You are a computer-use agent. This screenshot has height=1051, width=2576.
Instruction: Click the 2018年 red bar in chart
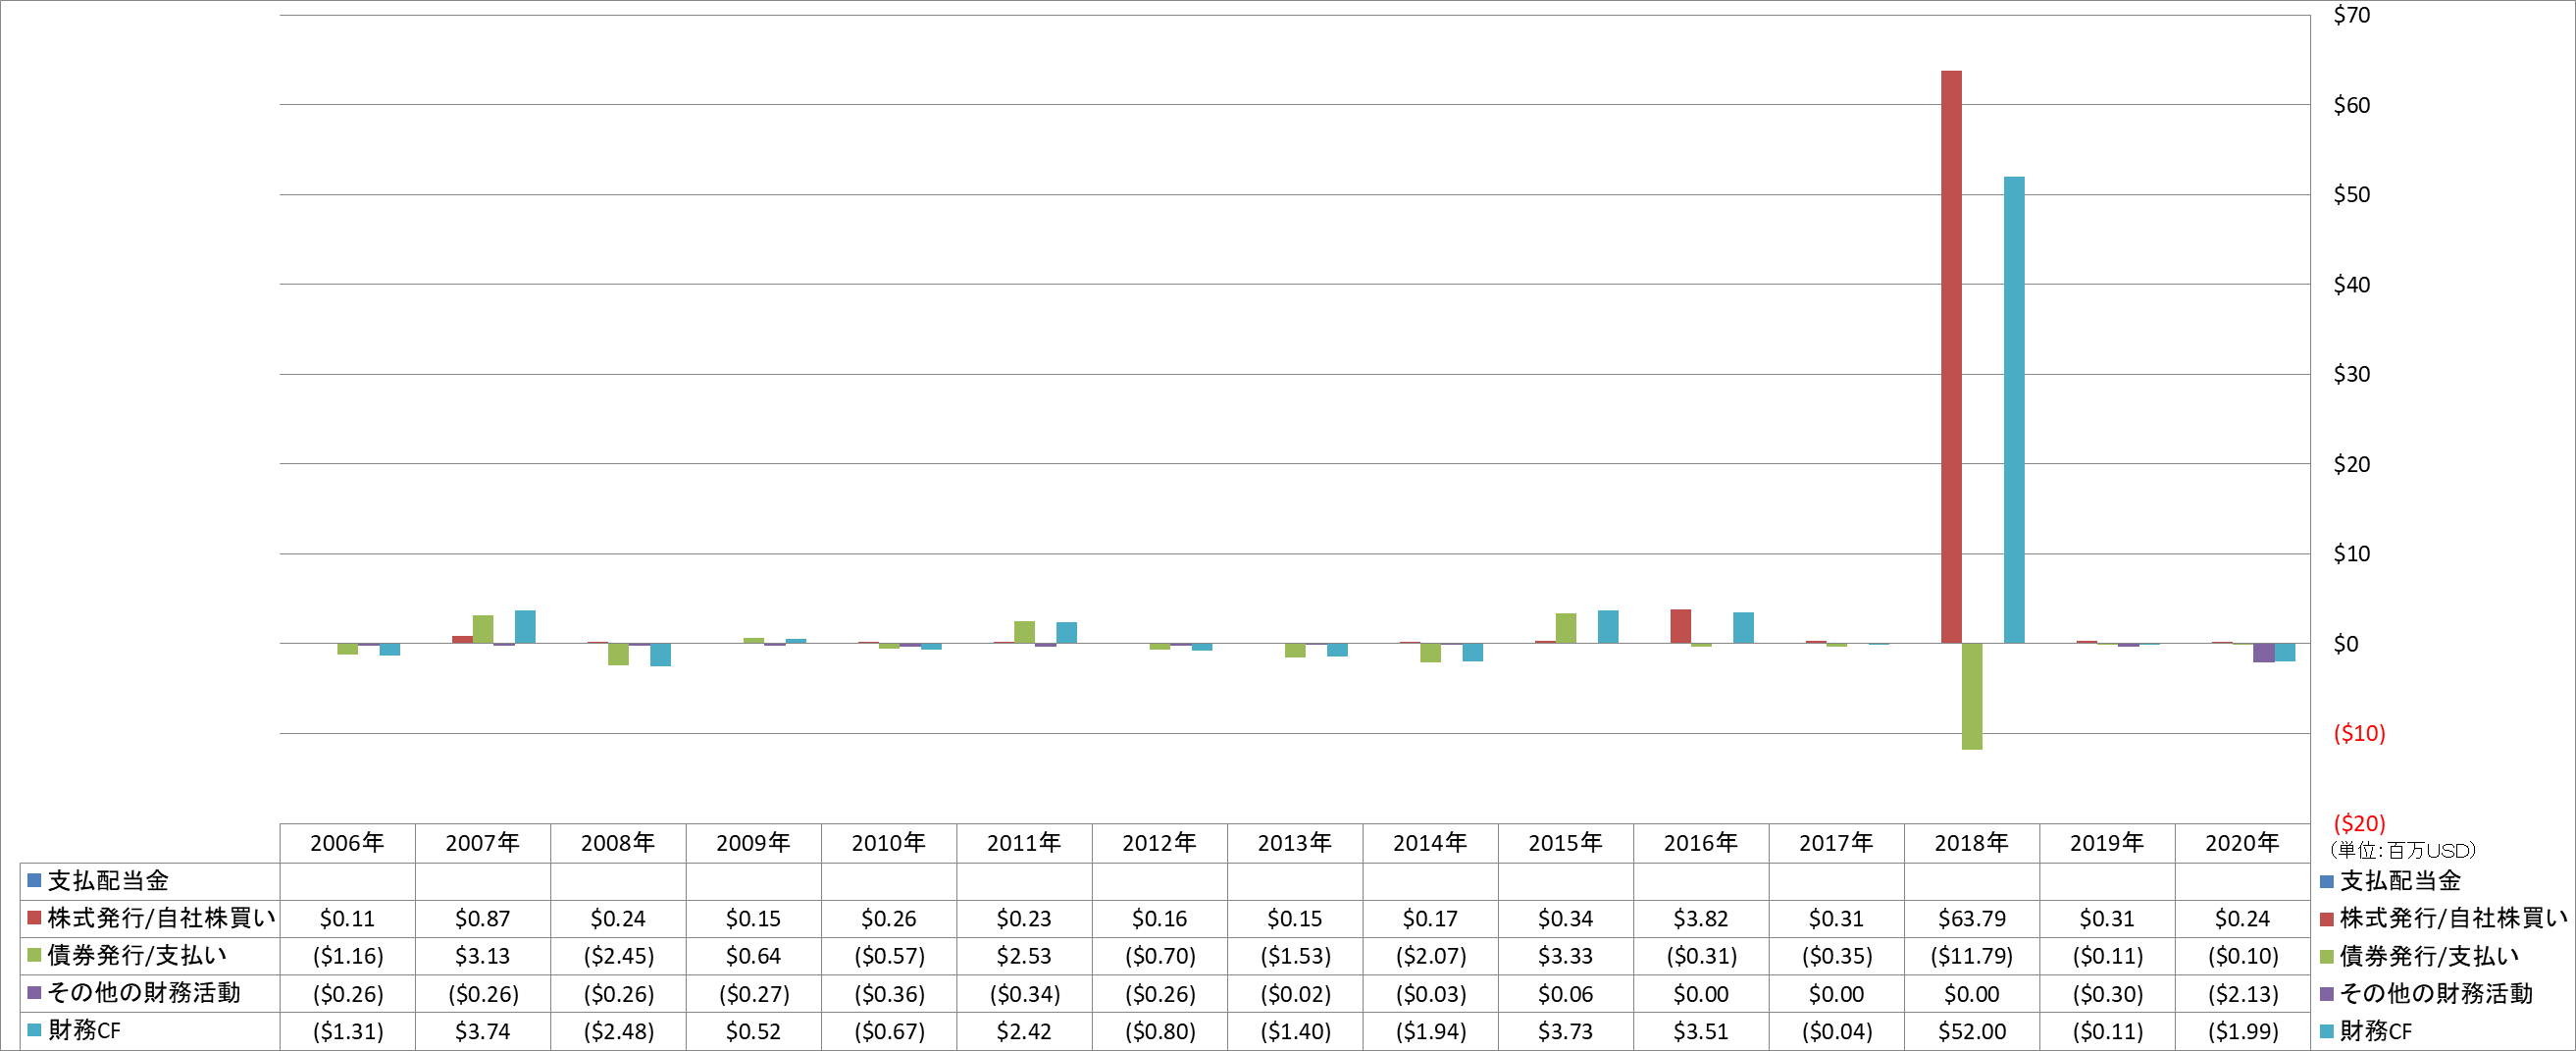pos(1951,357)
